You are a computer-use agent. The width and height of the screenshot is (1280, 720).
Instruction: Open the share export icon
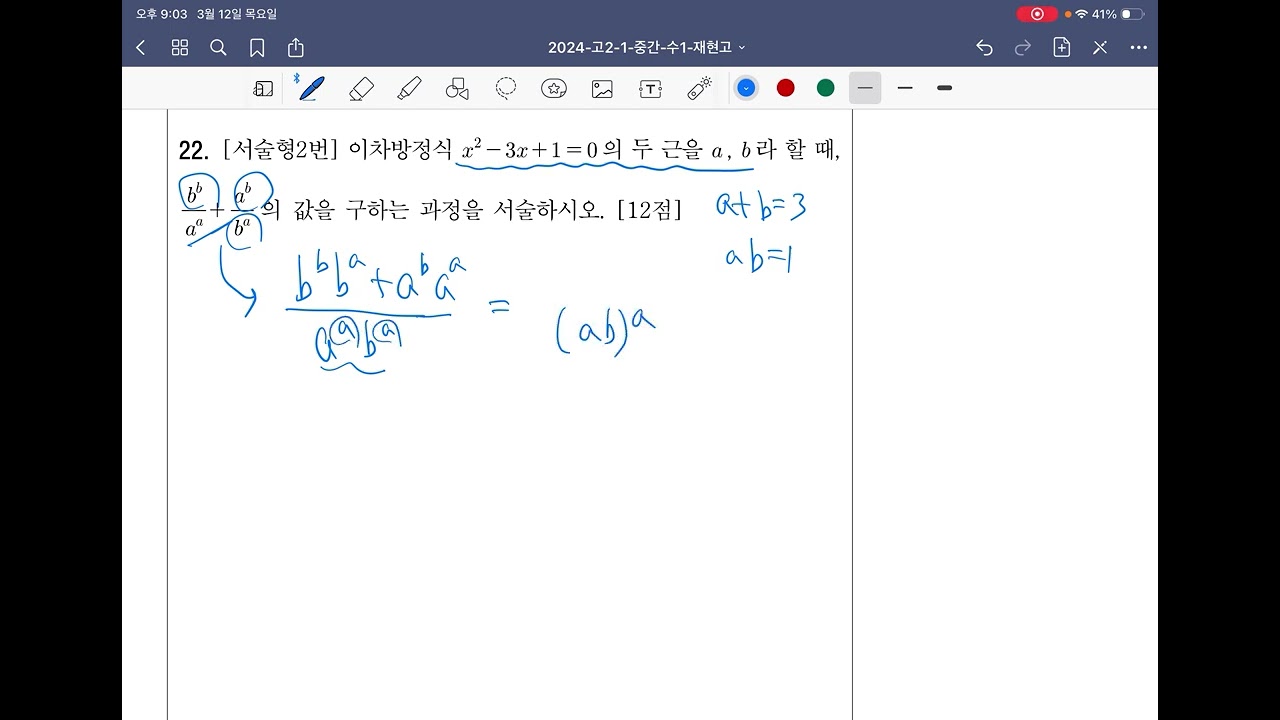(x=296, y=47)
